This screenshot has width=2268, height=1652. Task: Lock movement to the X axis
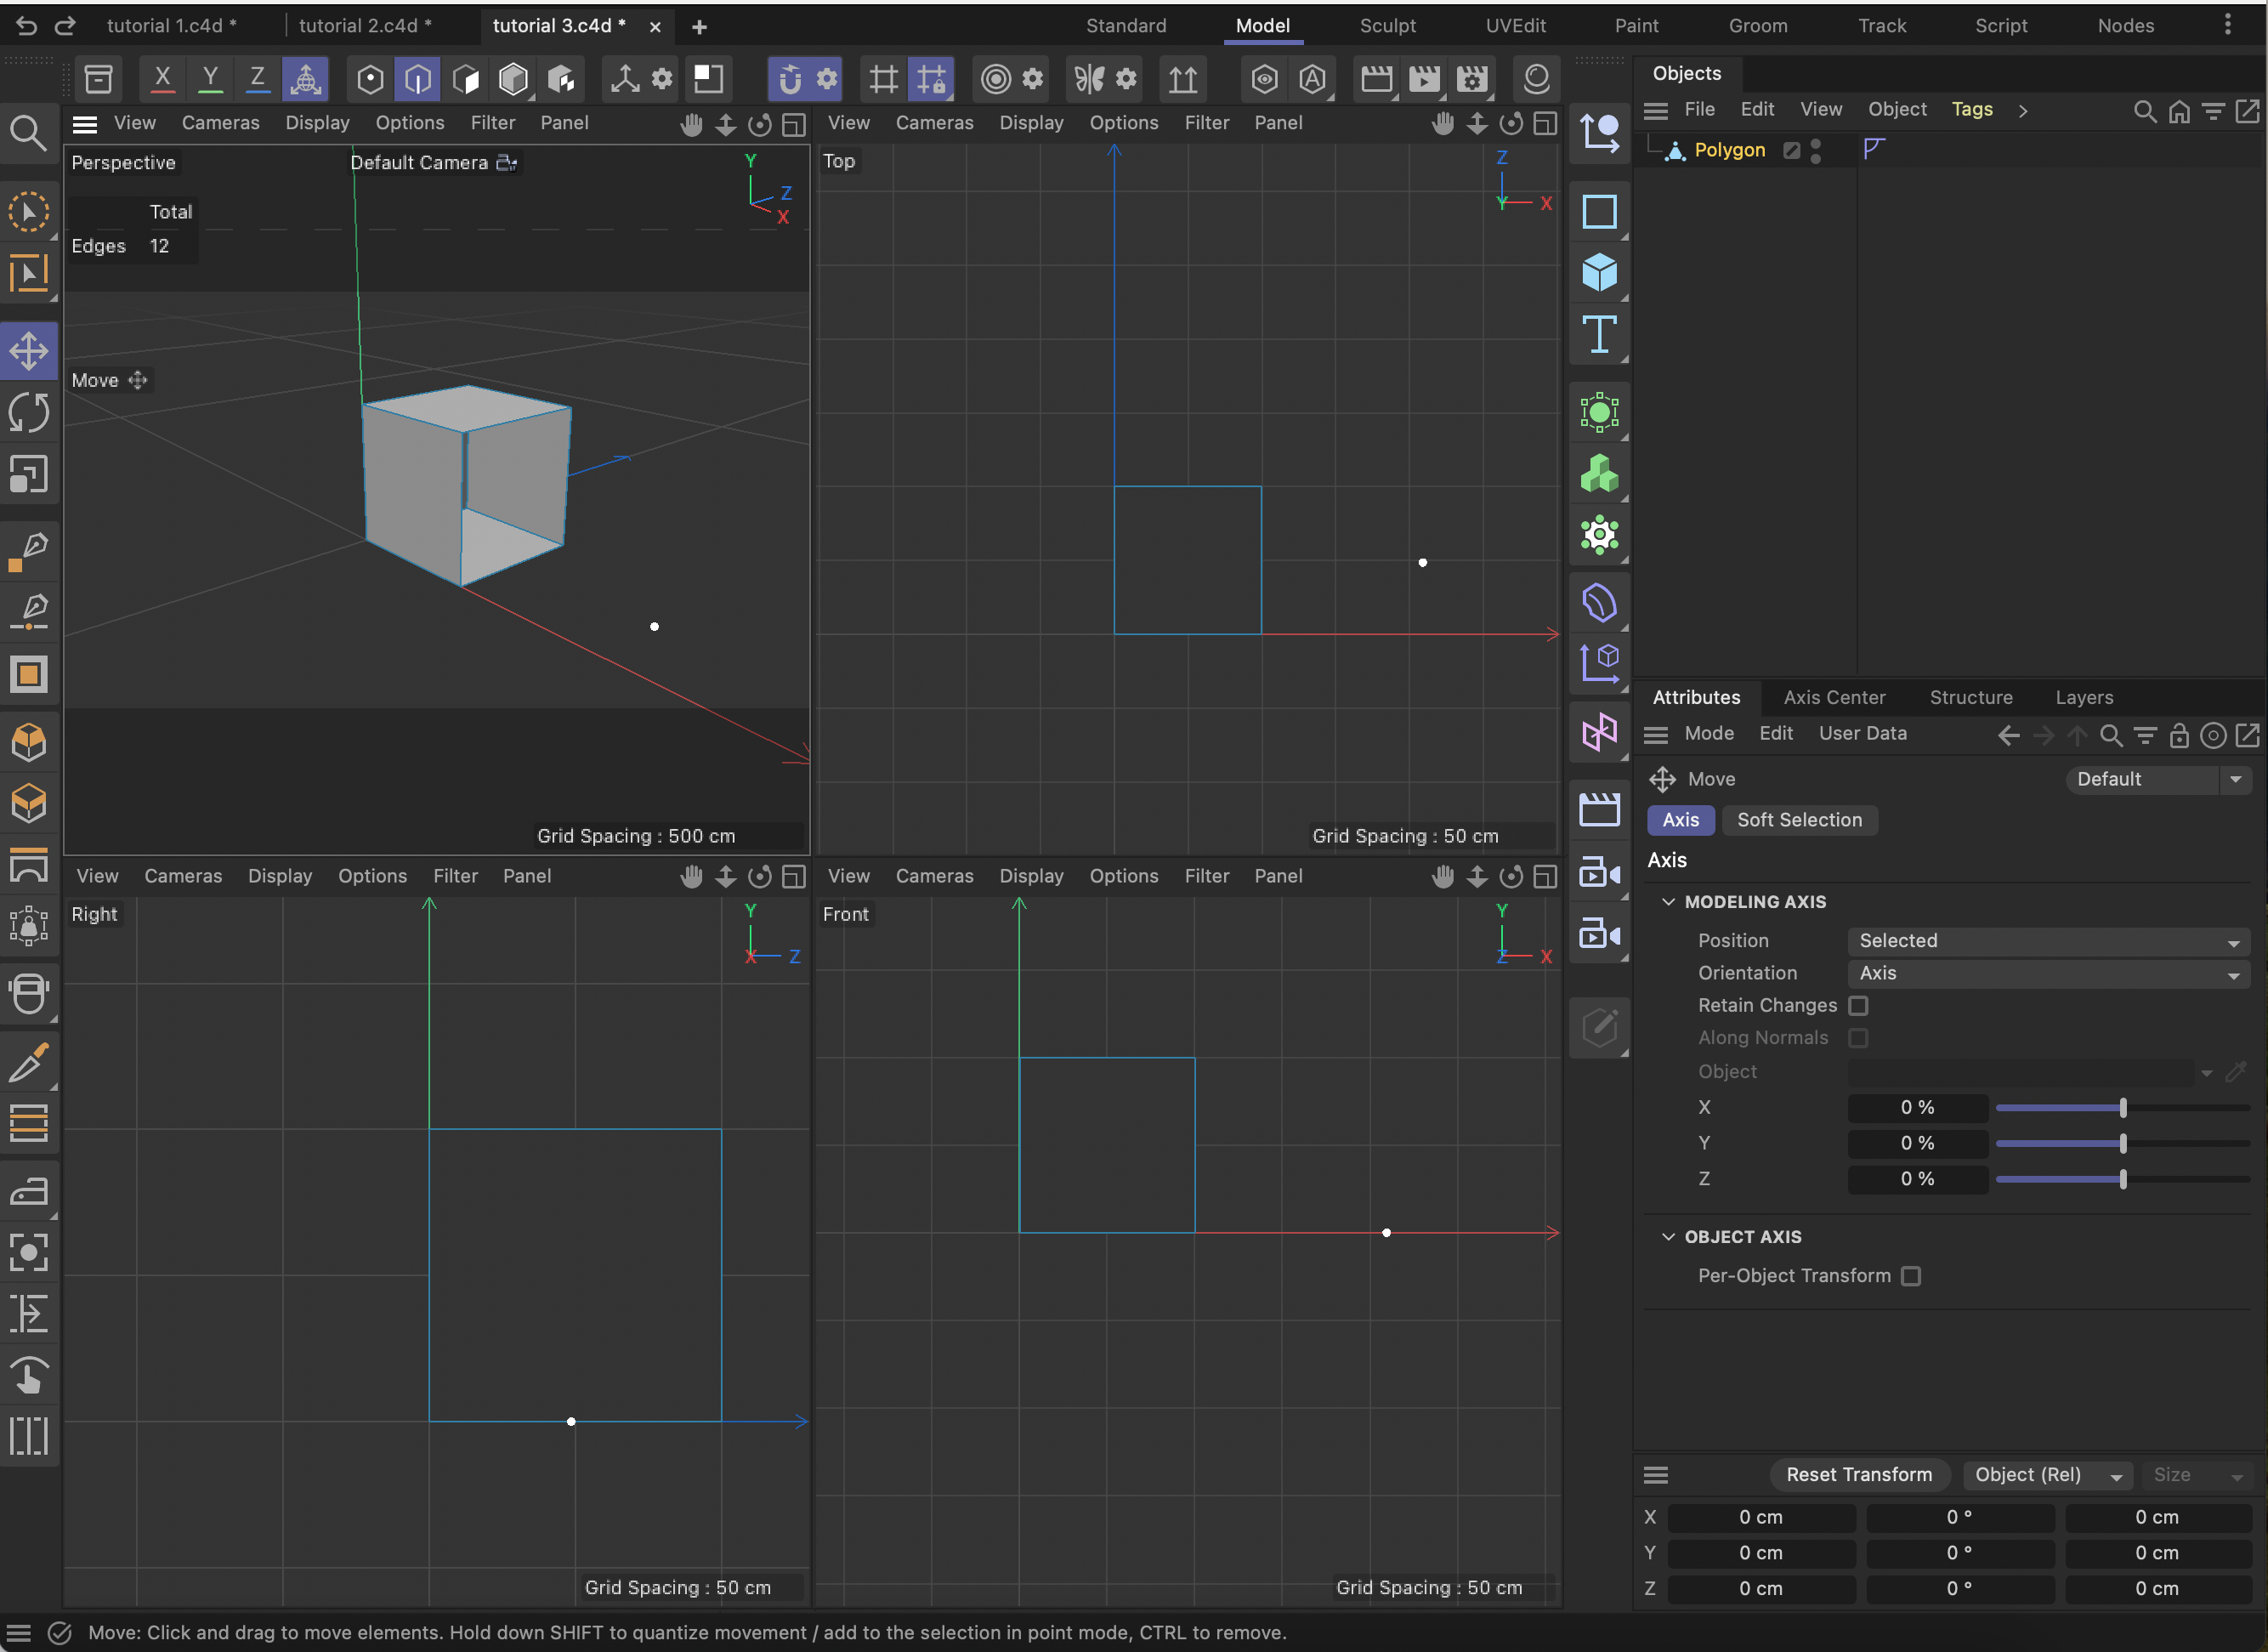tap(163, 78)
